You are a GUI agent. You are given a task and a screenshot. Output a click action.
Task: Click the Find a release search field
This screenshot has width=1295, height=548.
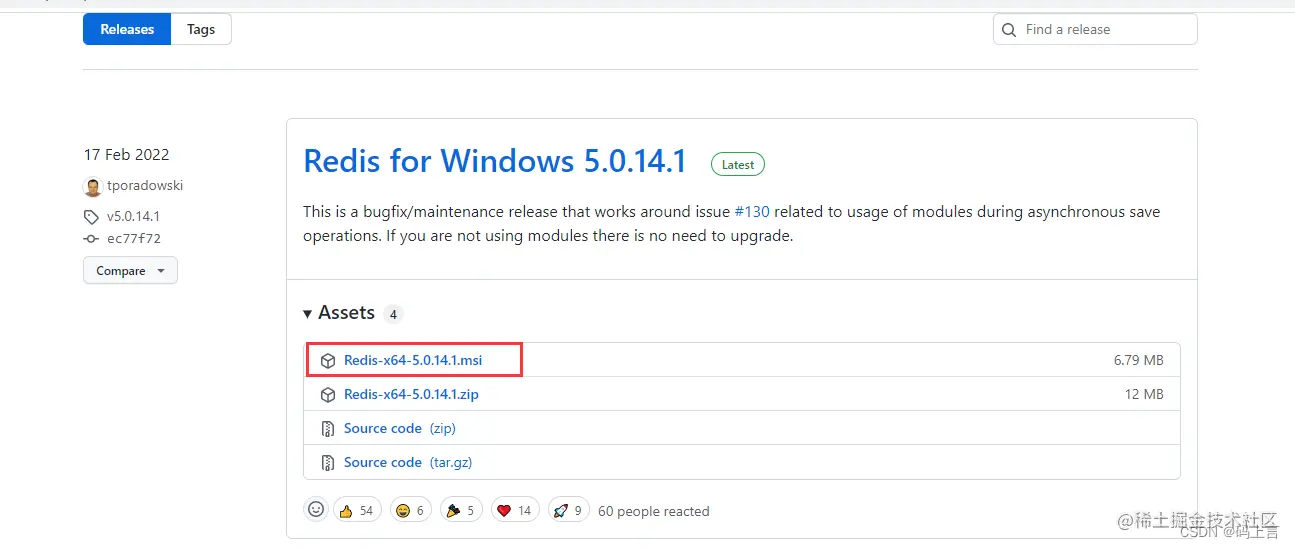click(x=1095, y=29)
